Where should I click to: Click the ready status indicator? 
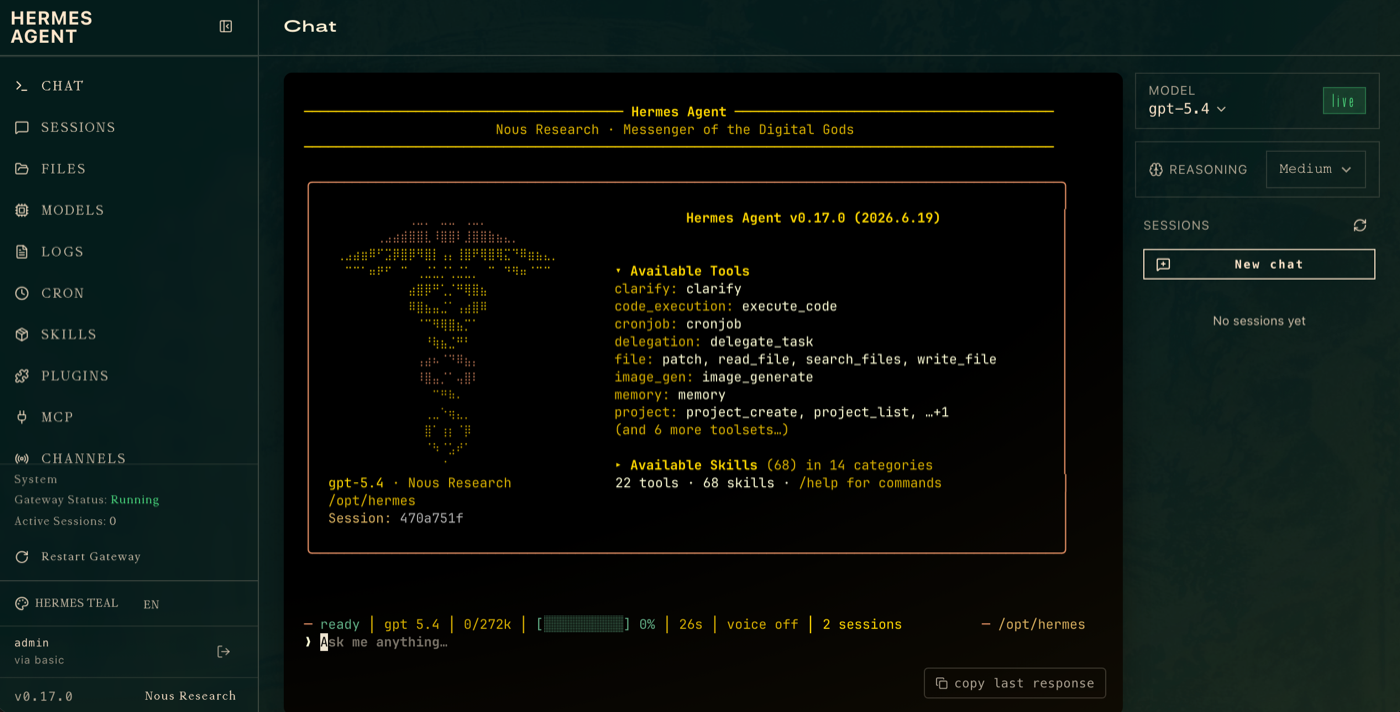pos(339,624)
